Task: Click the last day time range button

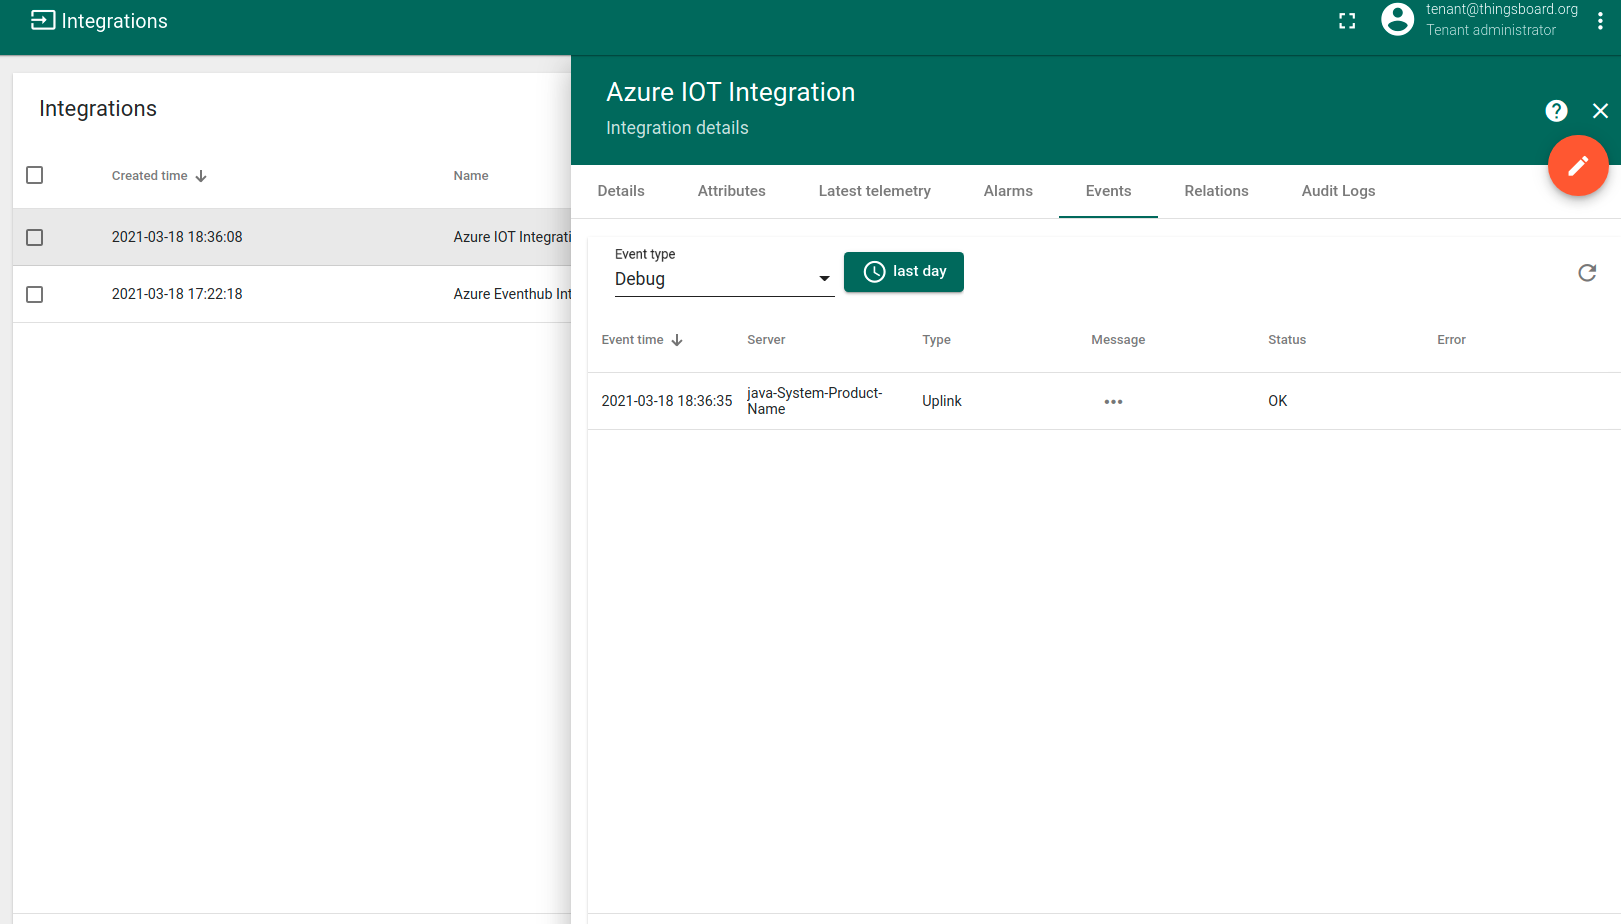Action: pyautogui.click(x=903, y=272)
